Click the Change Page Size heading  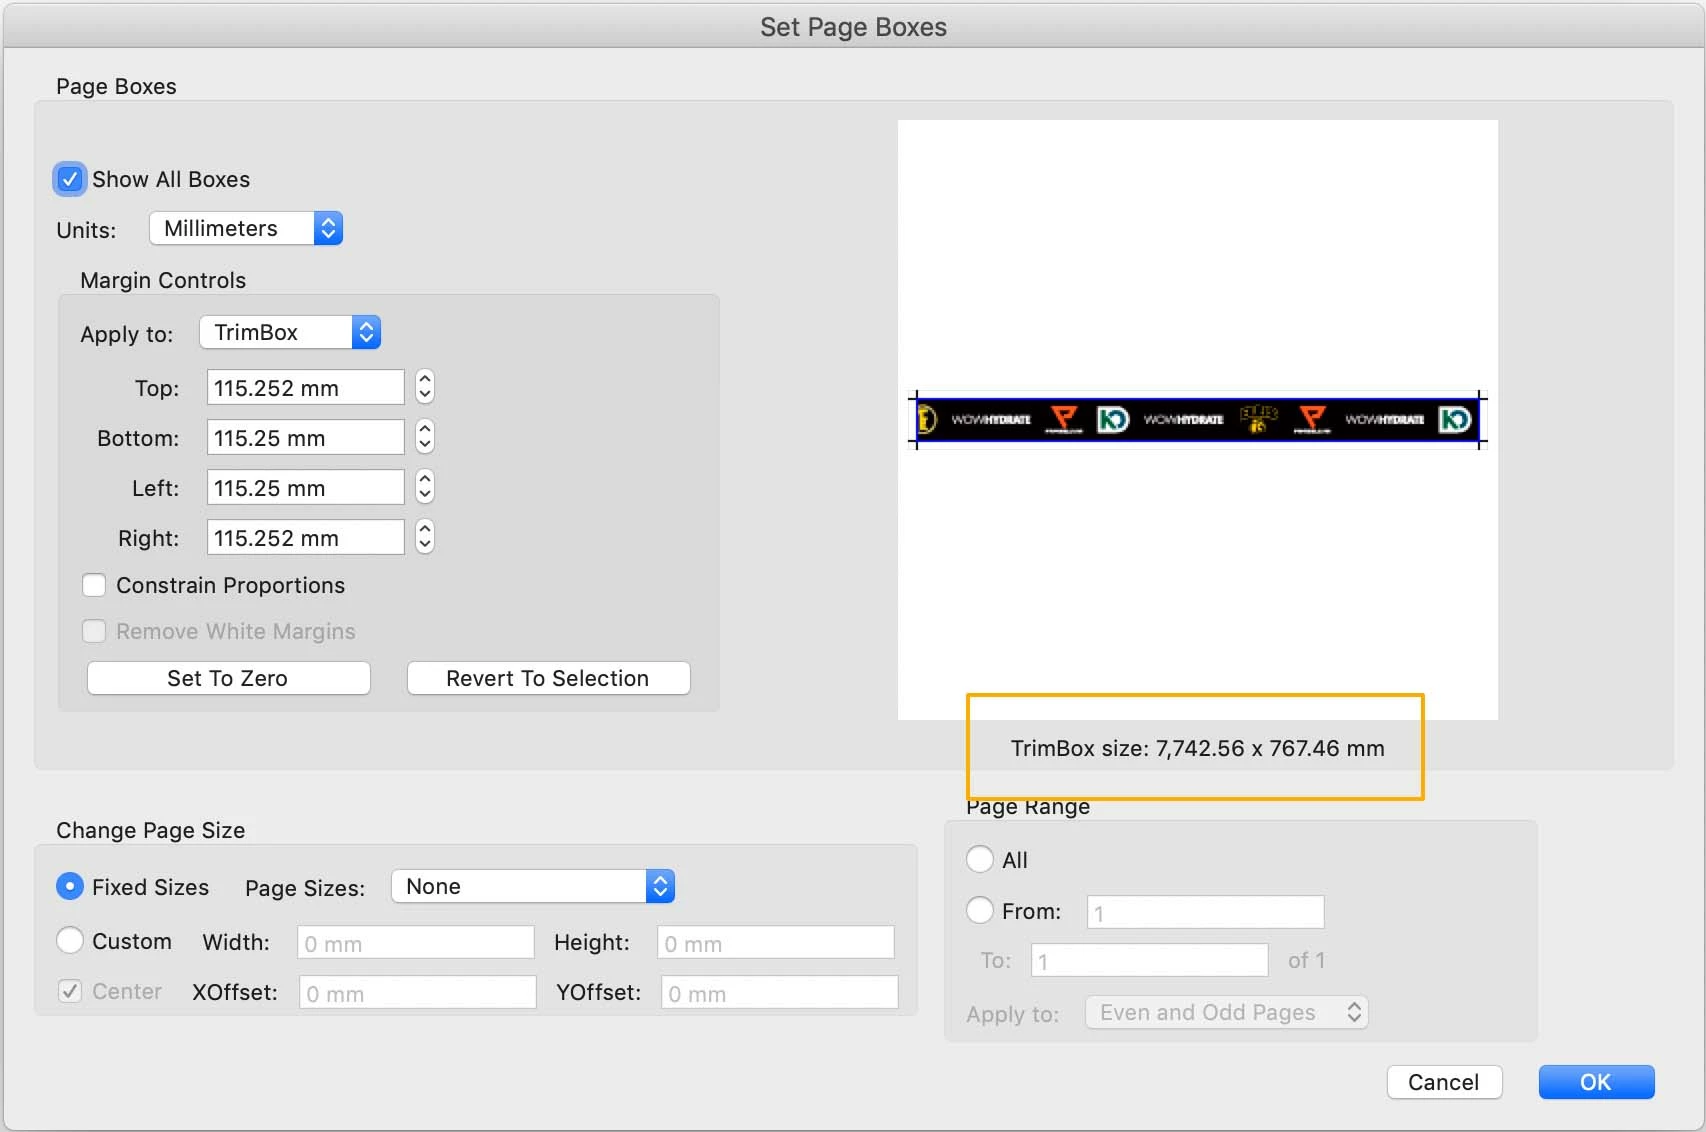[x=151, y=830]
